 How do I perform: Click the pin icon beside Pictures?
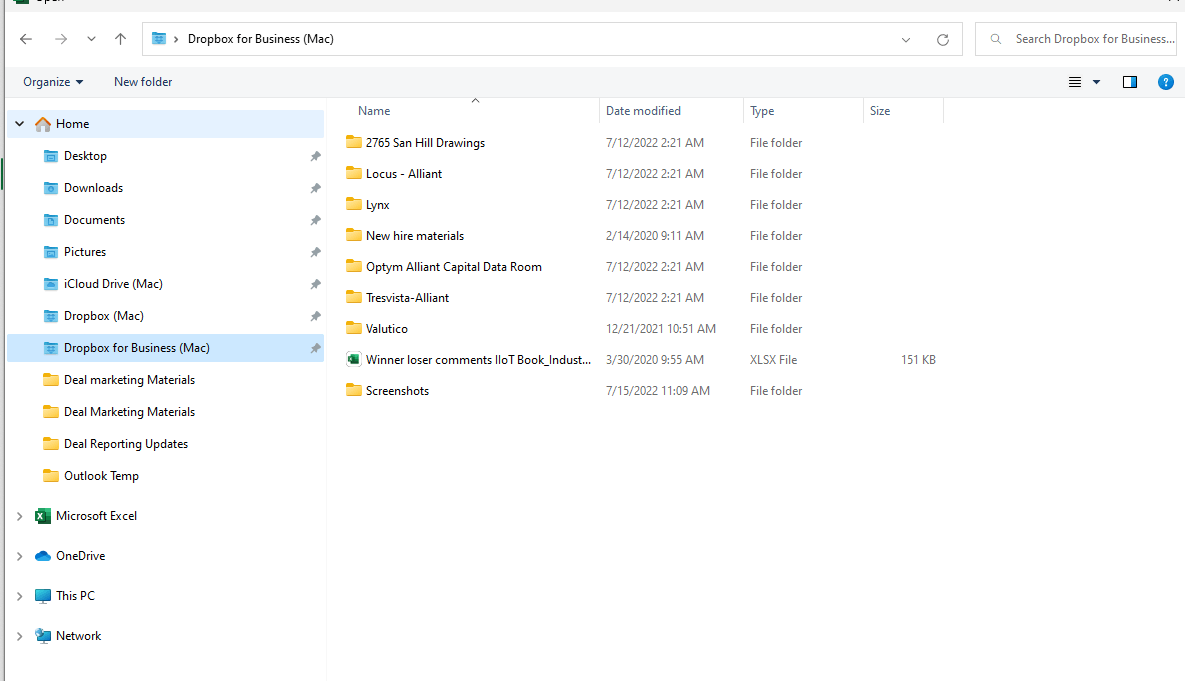(x=315, y=252)
